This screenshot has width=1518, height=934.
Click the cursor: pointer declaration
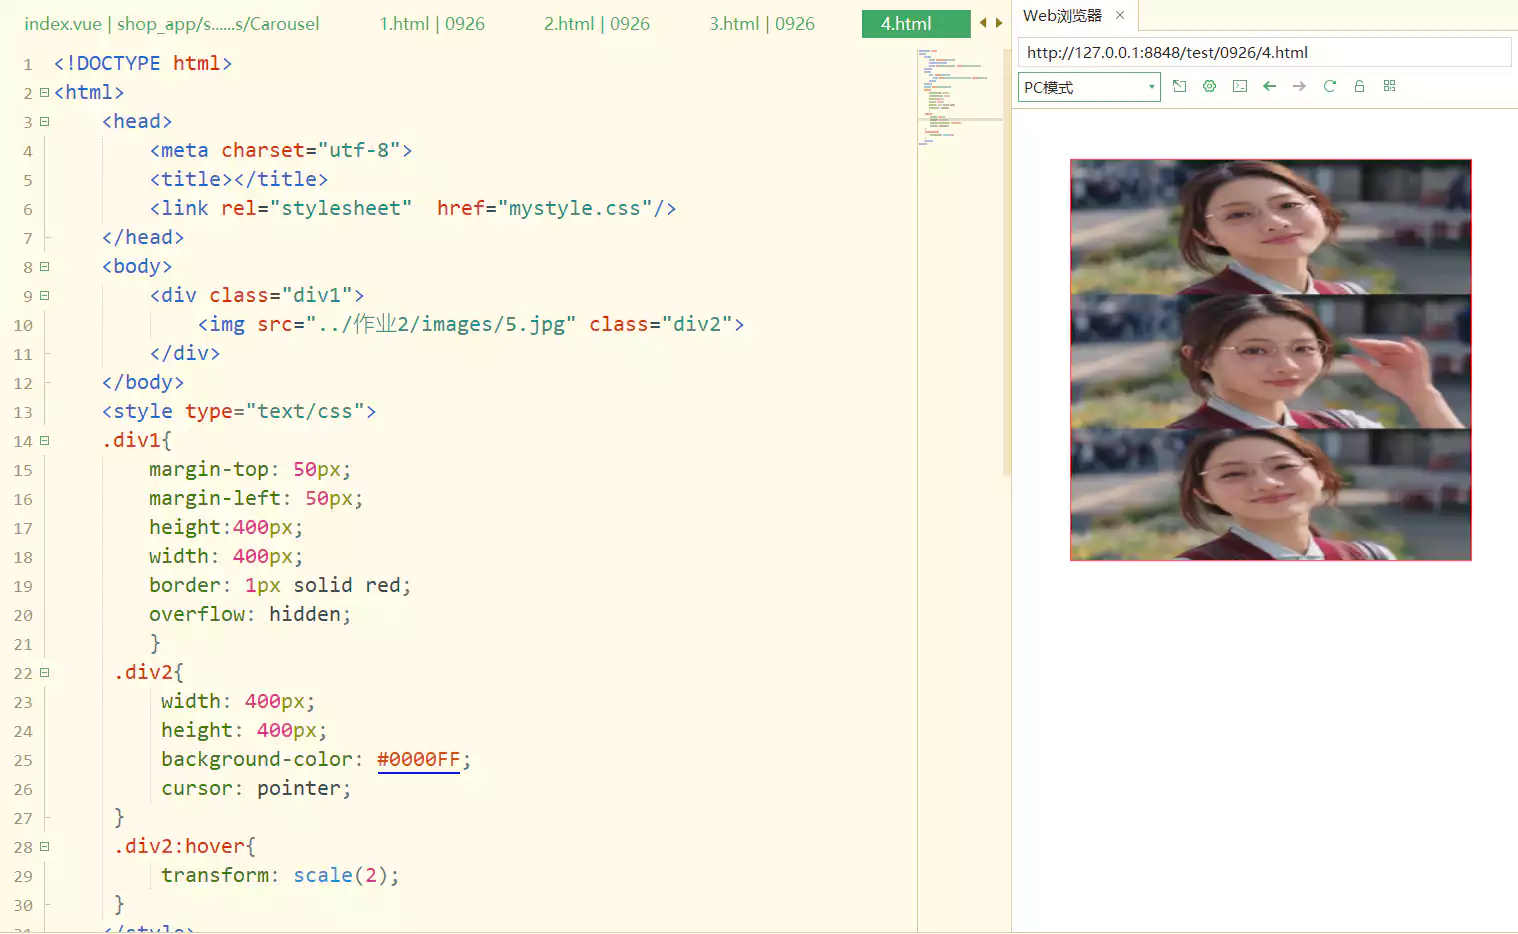click(x=256, y=788)
